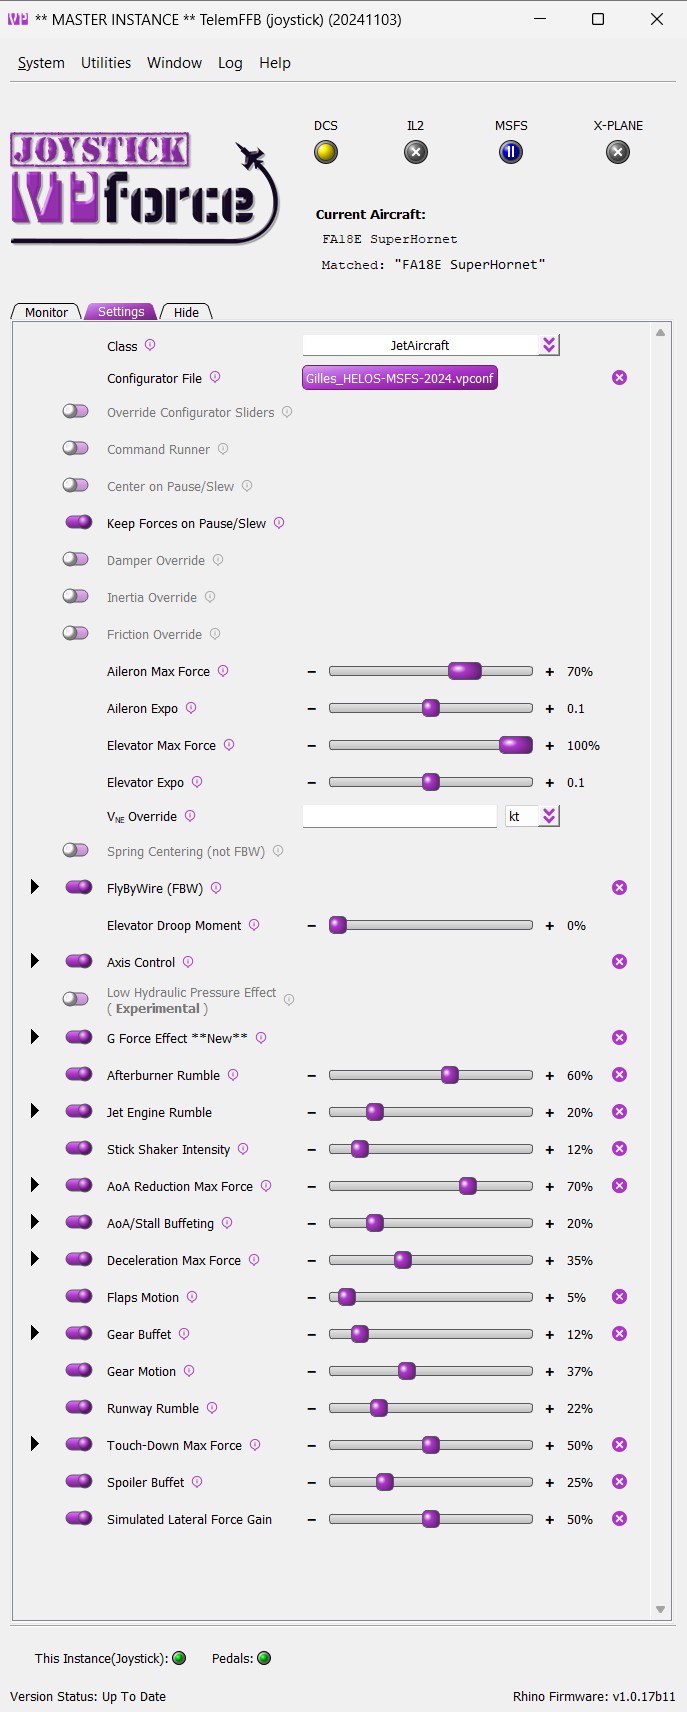Click the DCS yellow status indicator
This screenshot has width=687, height=1712.
coord(326,152)
